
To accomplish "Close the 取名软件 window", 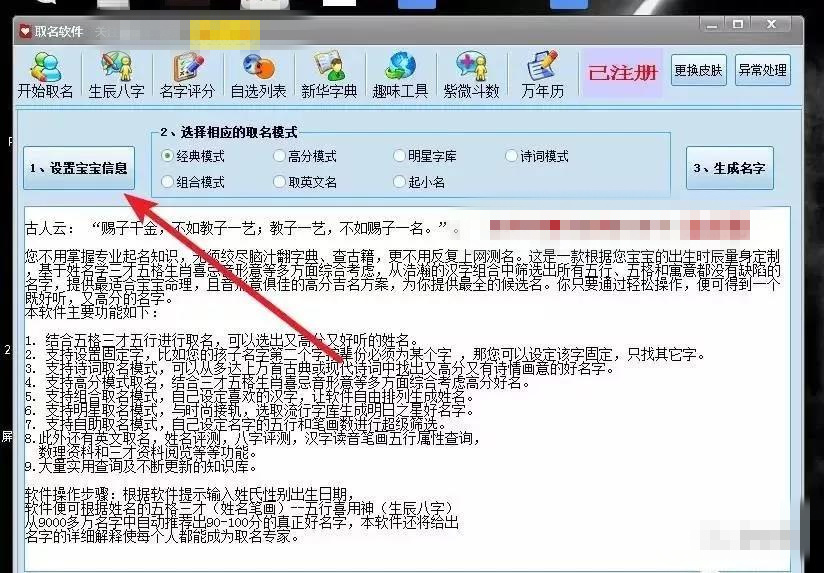I will [771, 25].
